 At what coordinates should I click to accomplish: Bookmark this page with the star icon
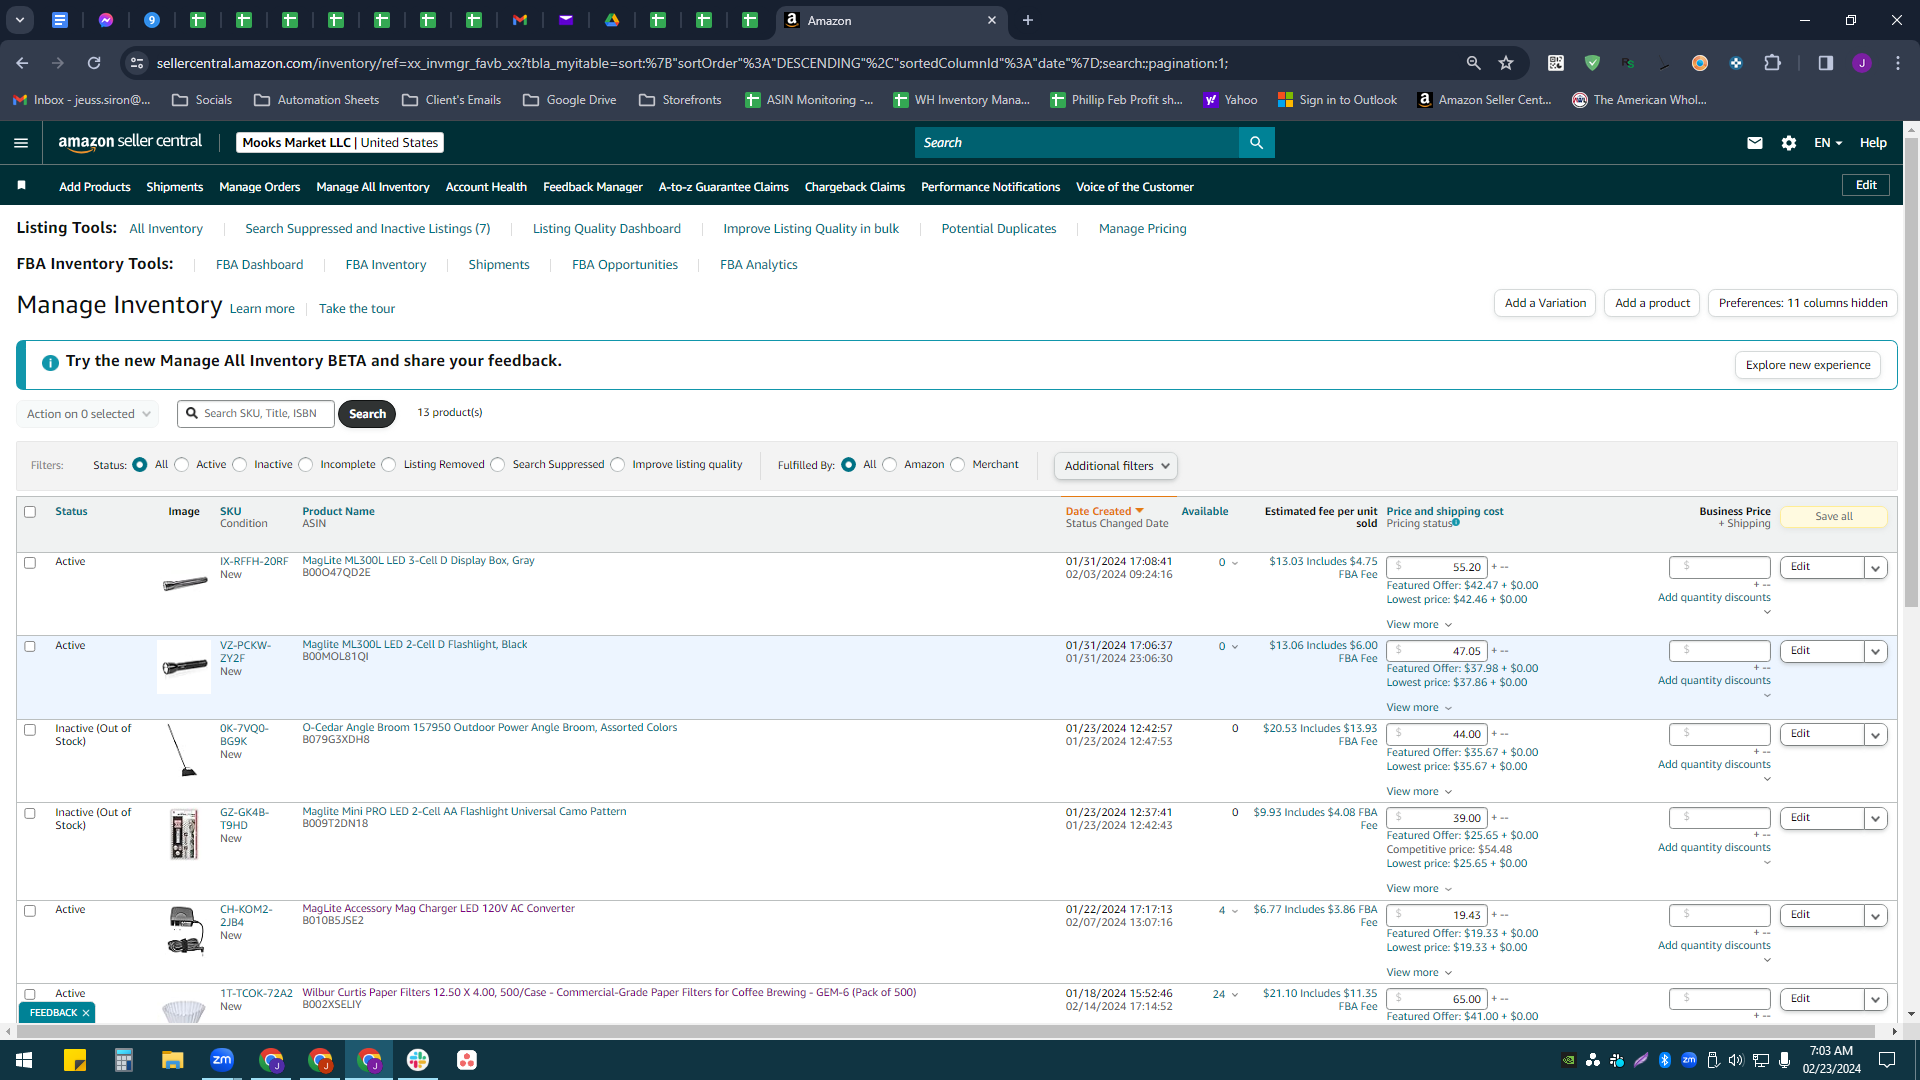pos(1506,63)
